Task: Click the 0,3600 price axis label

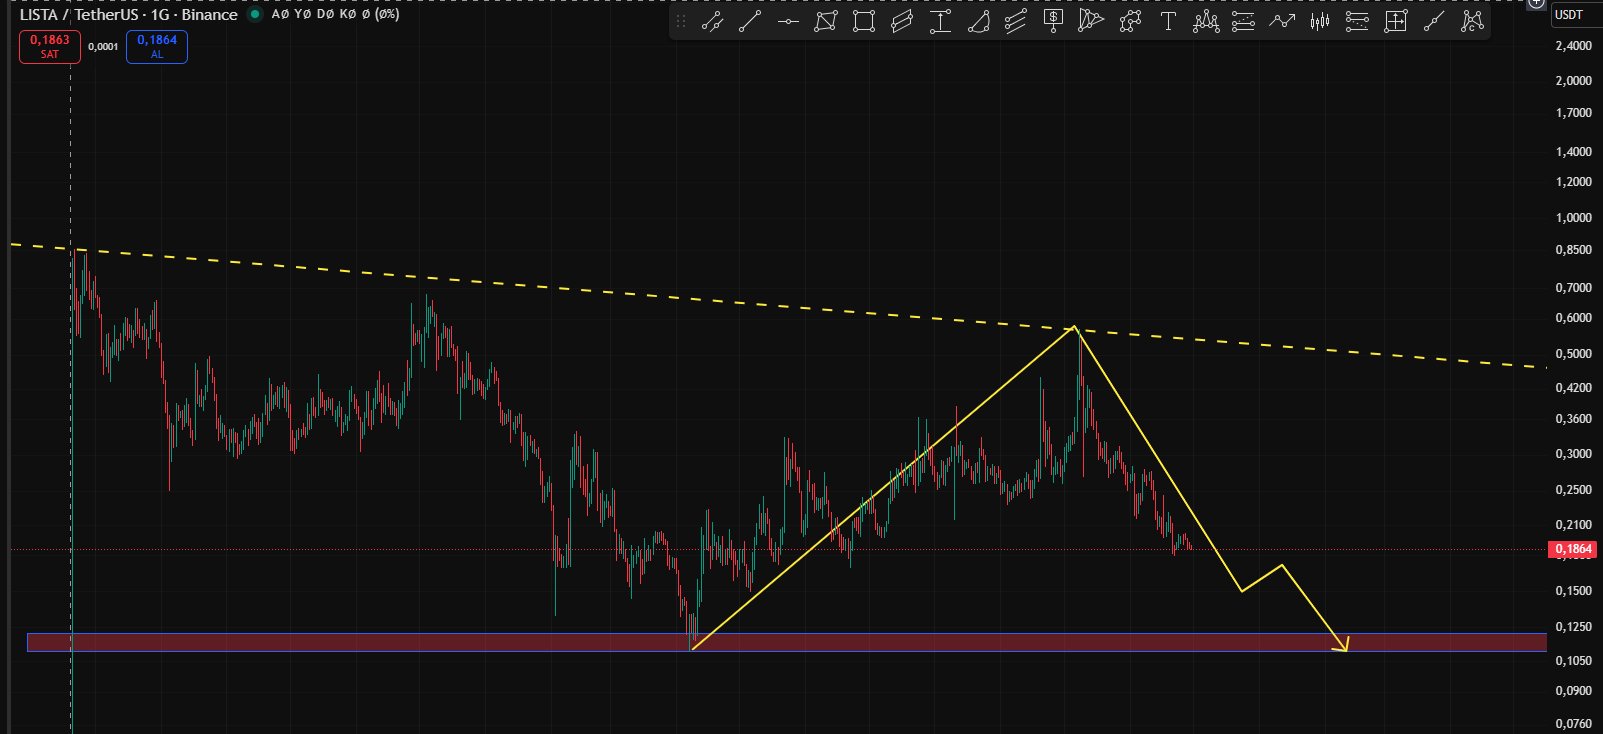Action: coord(1574,419)
